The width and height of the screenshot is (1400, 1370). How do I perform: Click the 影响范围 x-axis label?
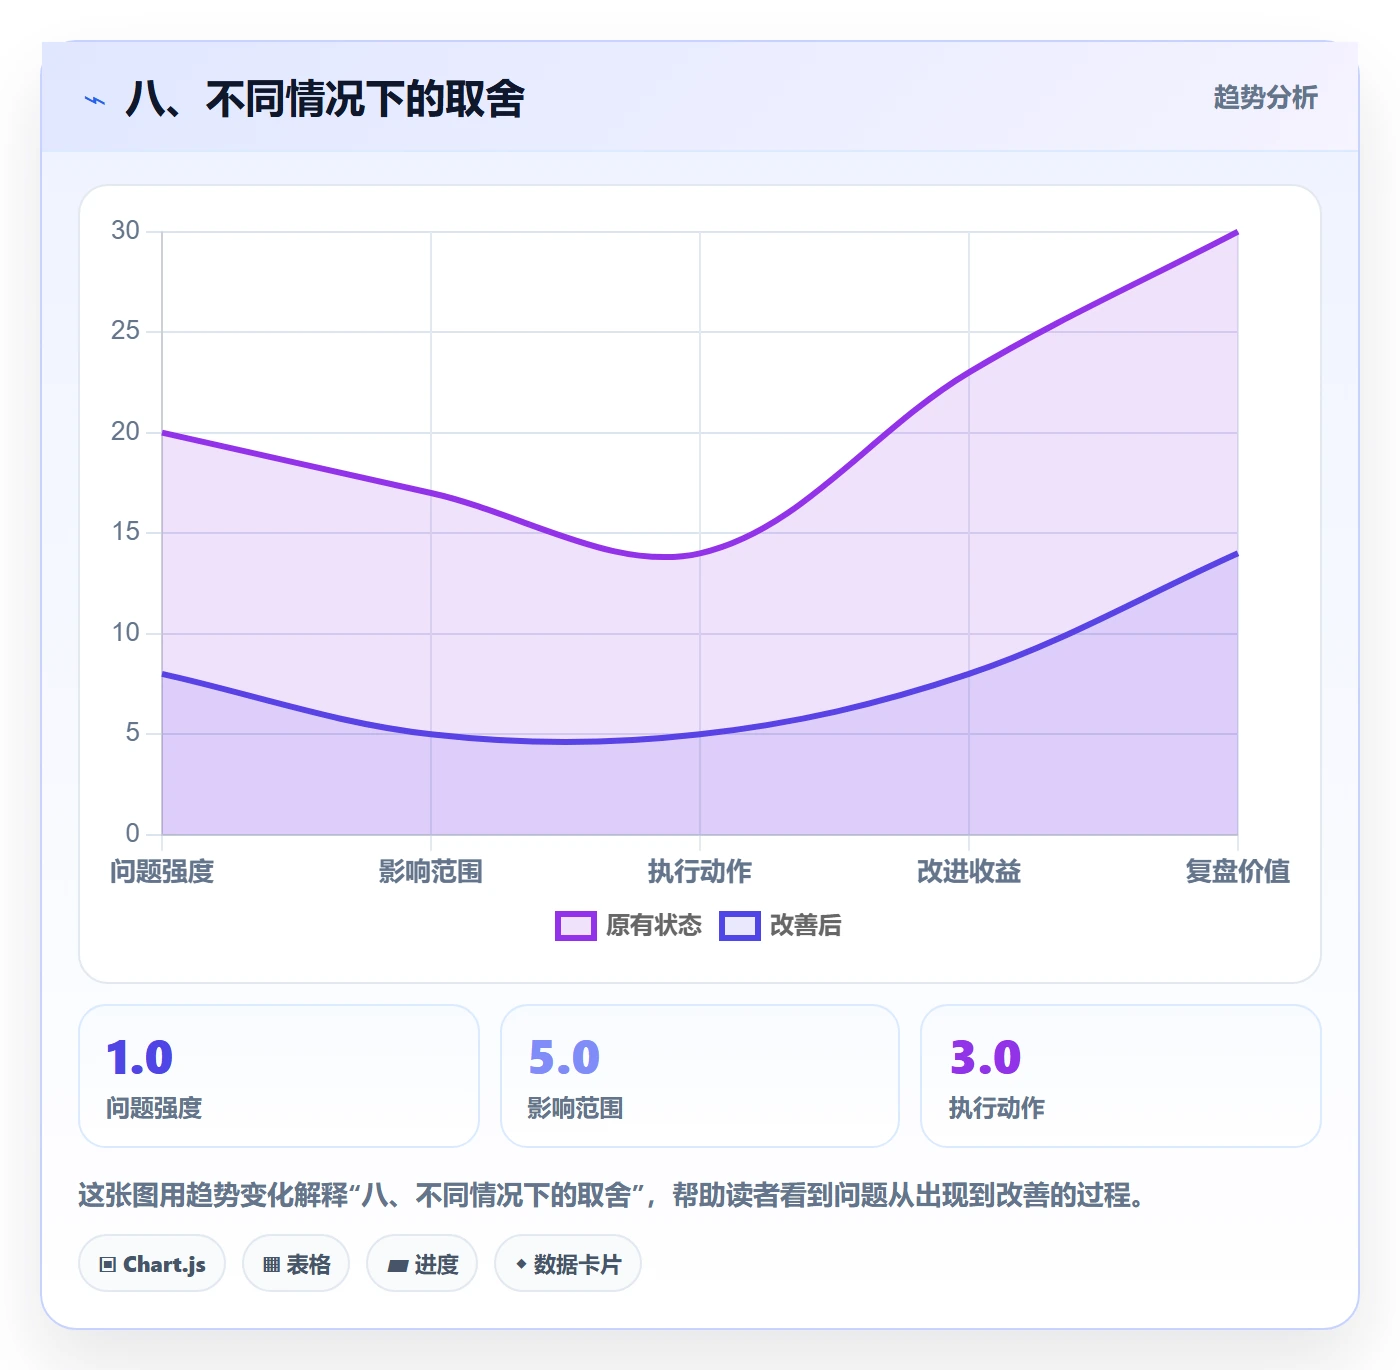(431, 872)
